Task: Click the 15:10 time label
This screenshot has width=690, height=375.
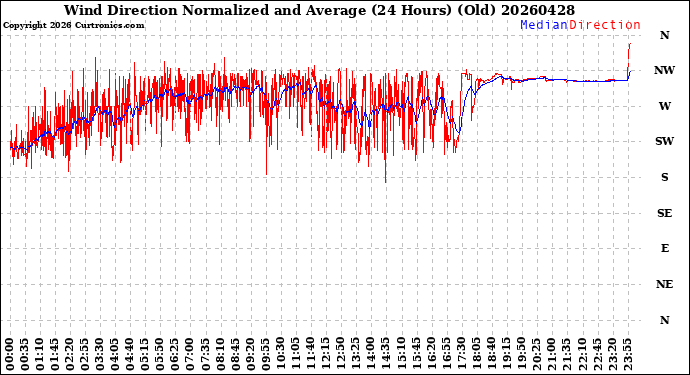Action: coord(400,354)
